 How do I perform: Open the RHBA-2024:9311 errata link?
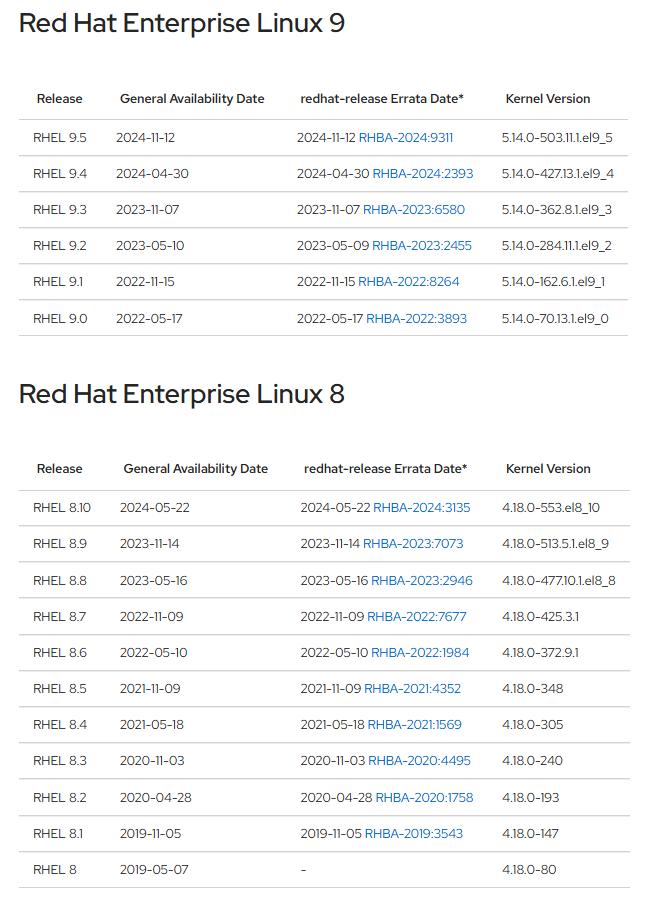coord(405,138)
